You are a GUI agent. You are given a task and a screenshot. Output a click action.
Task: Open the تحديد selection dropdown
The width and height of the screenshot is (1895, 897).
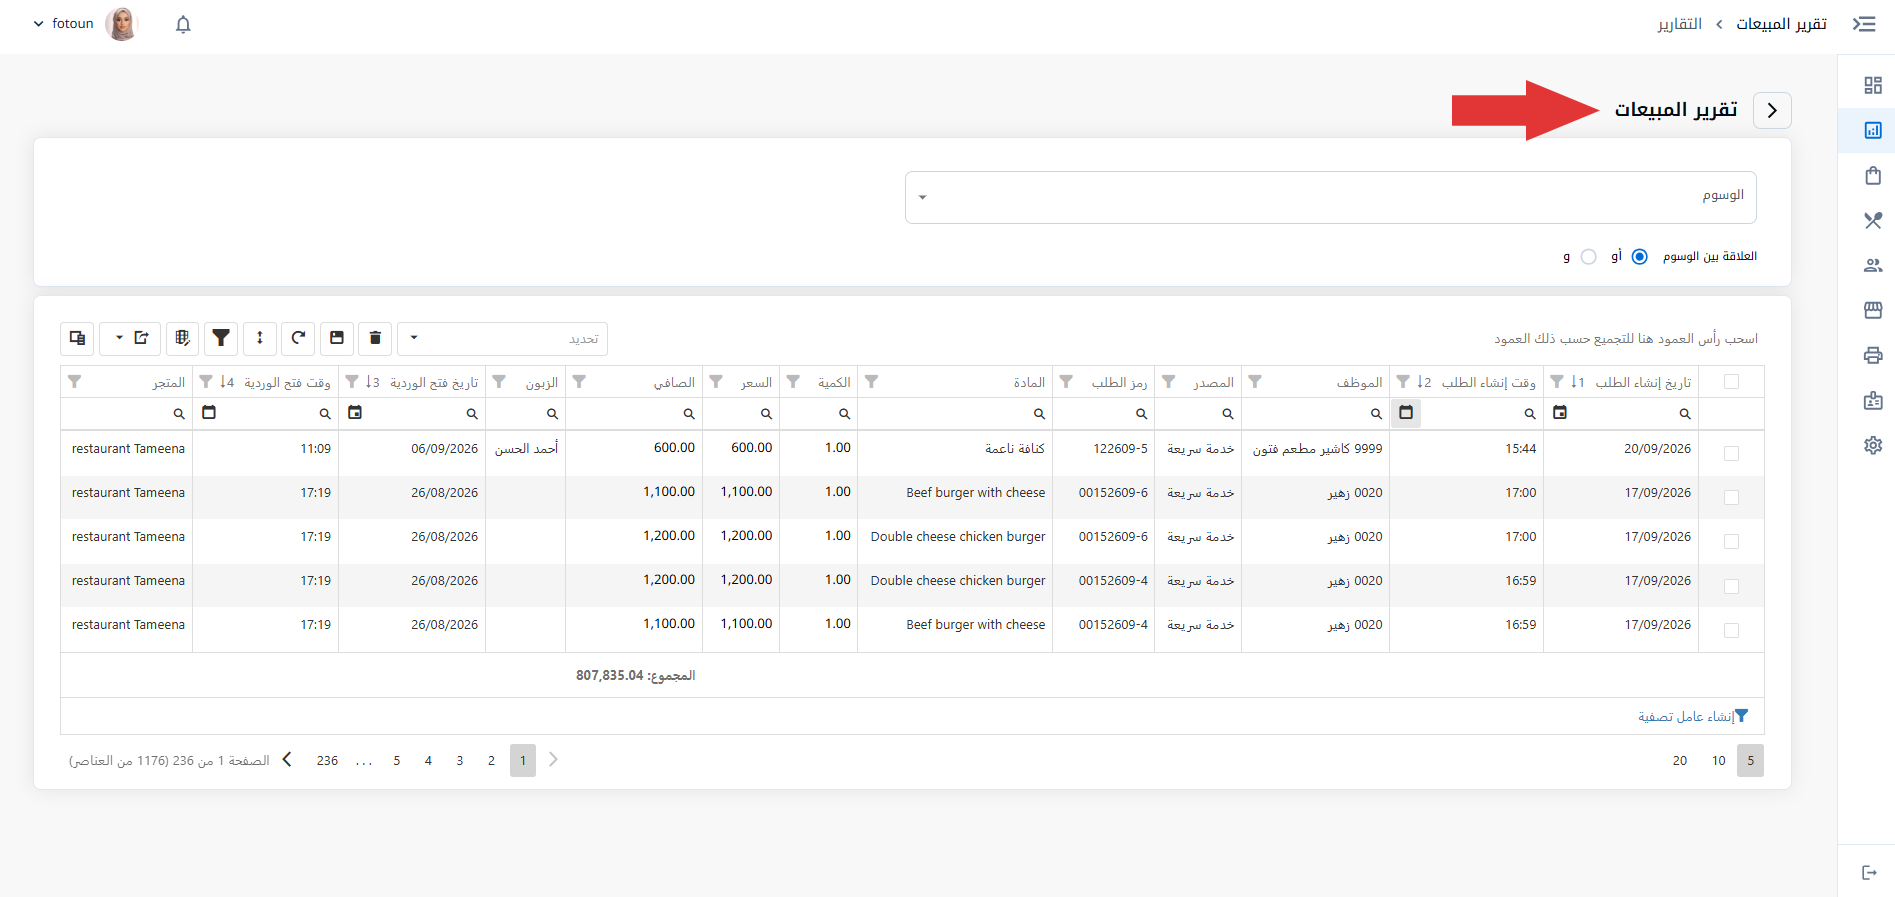point(502,338)
